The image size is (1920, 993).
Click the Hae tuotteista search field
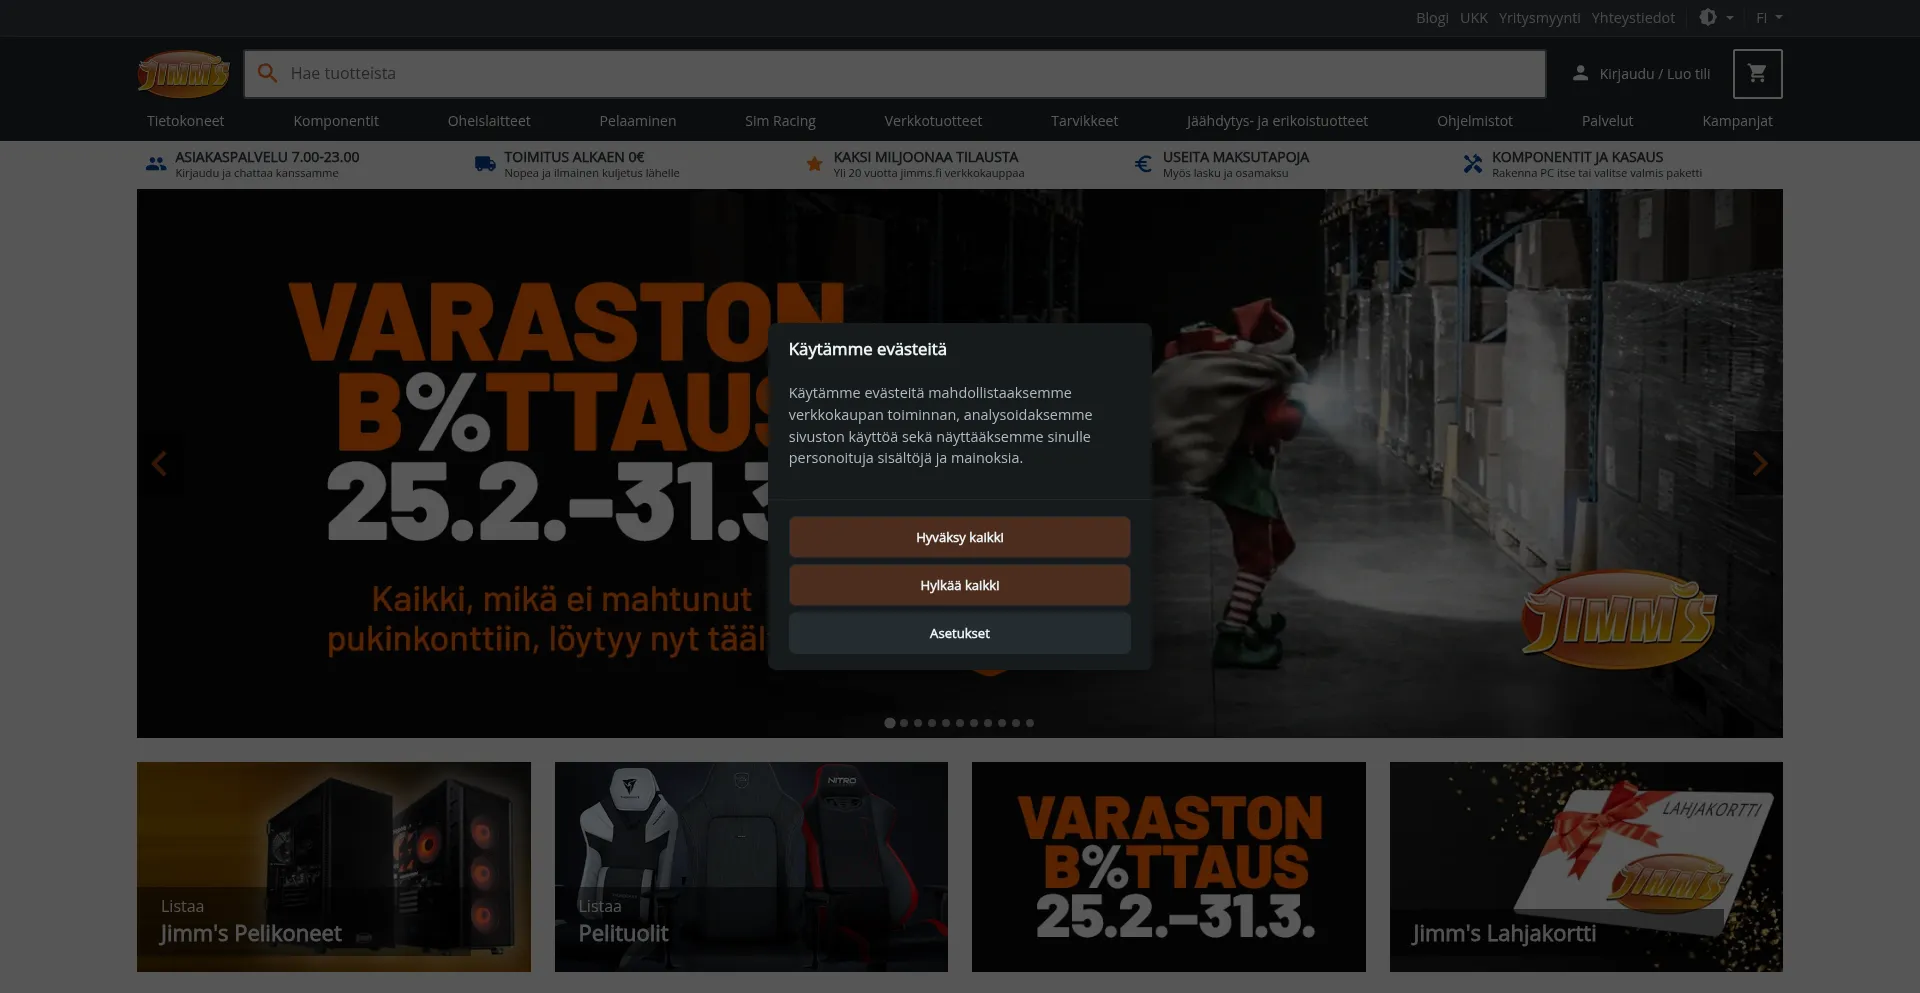pyautogui.click(x=895, y=74)
